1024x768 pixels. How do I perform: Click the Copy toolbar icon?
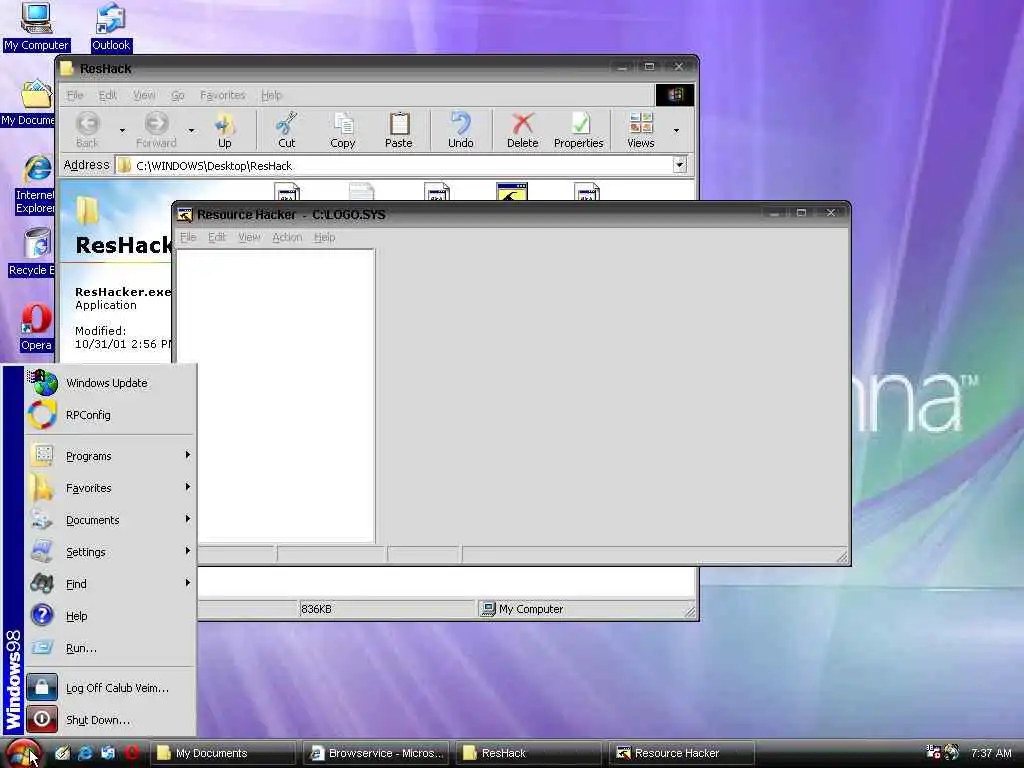pos(342,129)
